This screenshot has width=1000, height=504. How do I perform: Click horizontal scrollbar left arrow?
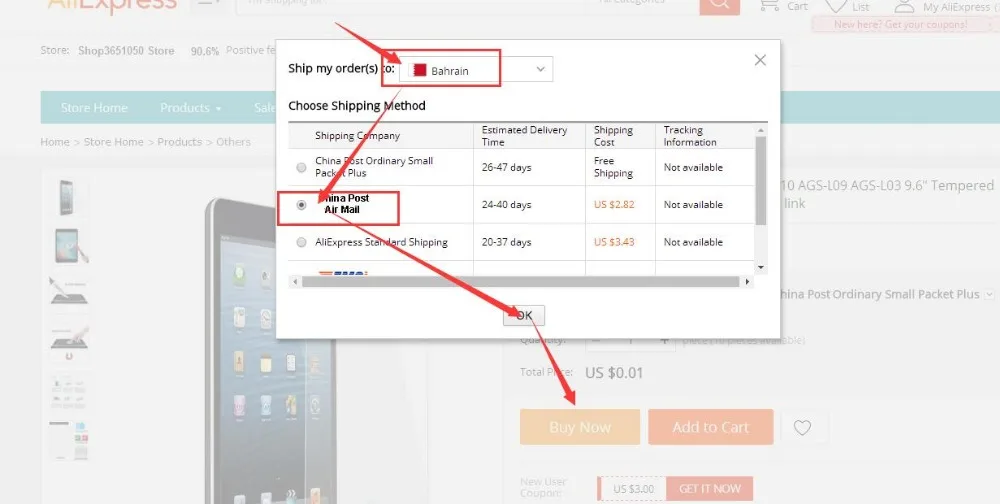click(x=294, y=281)
